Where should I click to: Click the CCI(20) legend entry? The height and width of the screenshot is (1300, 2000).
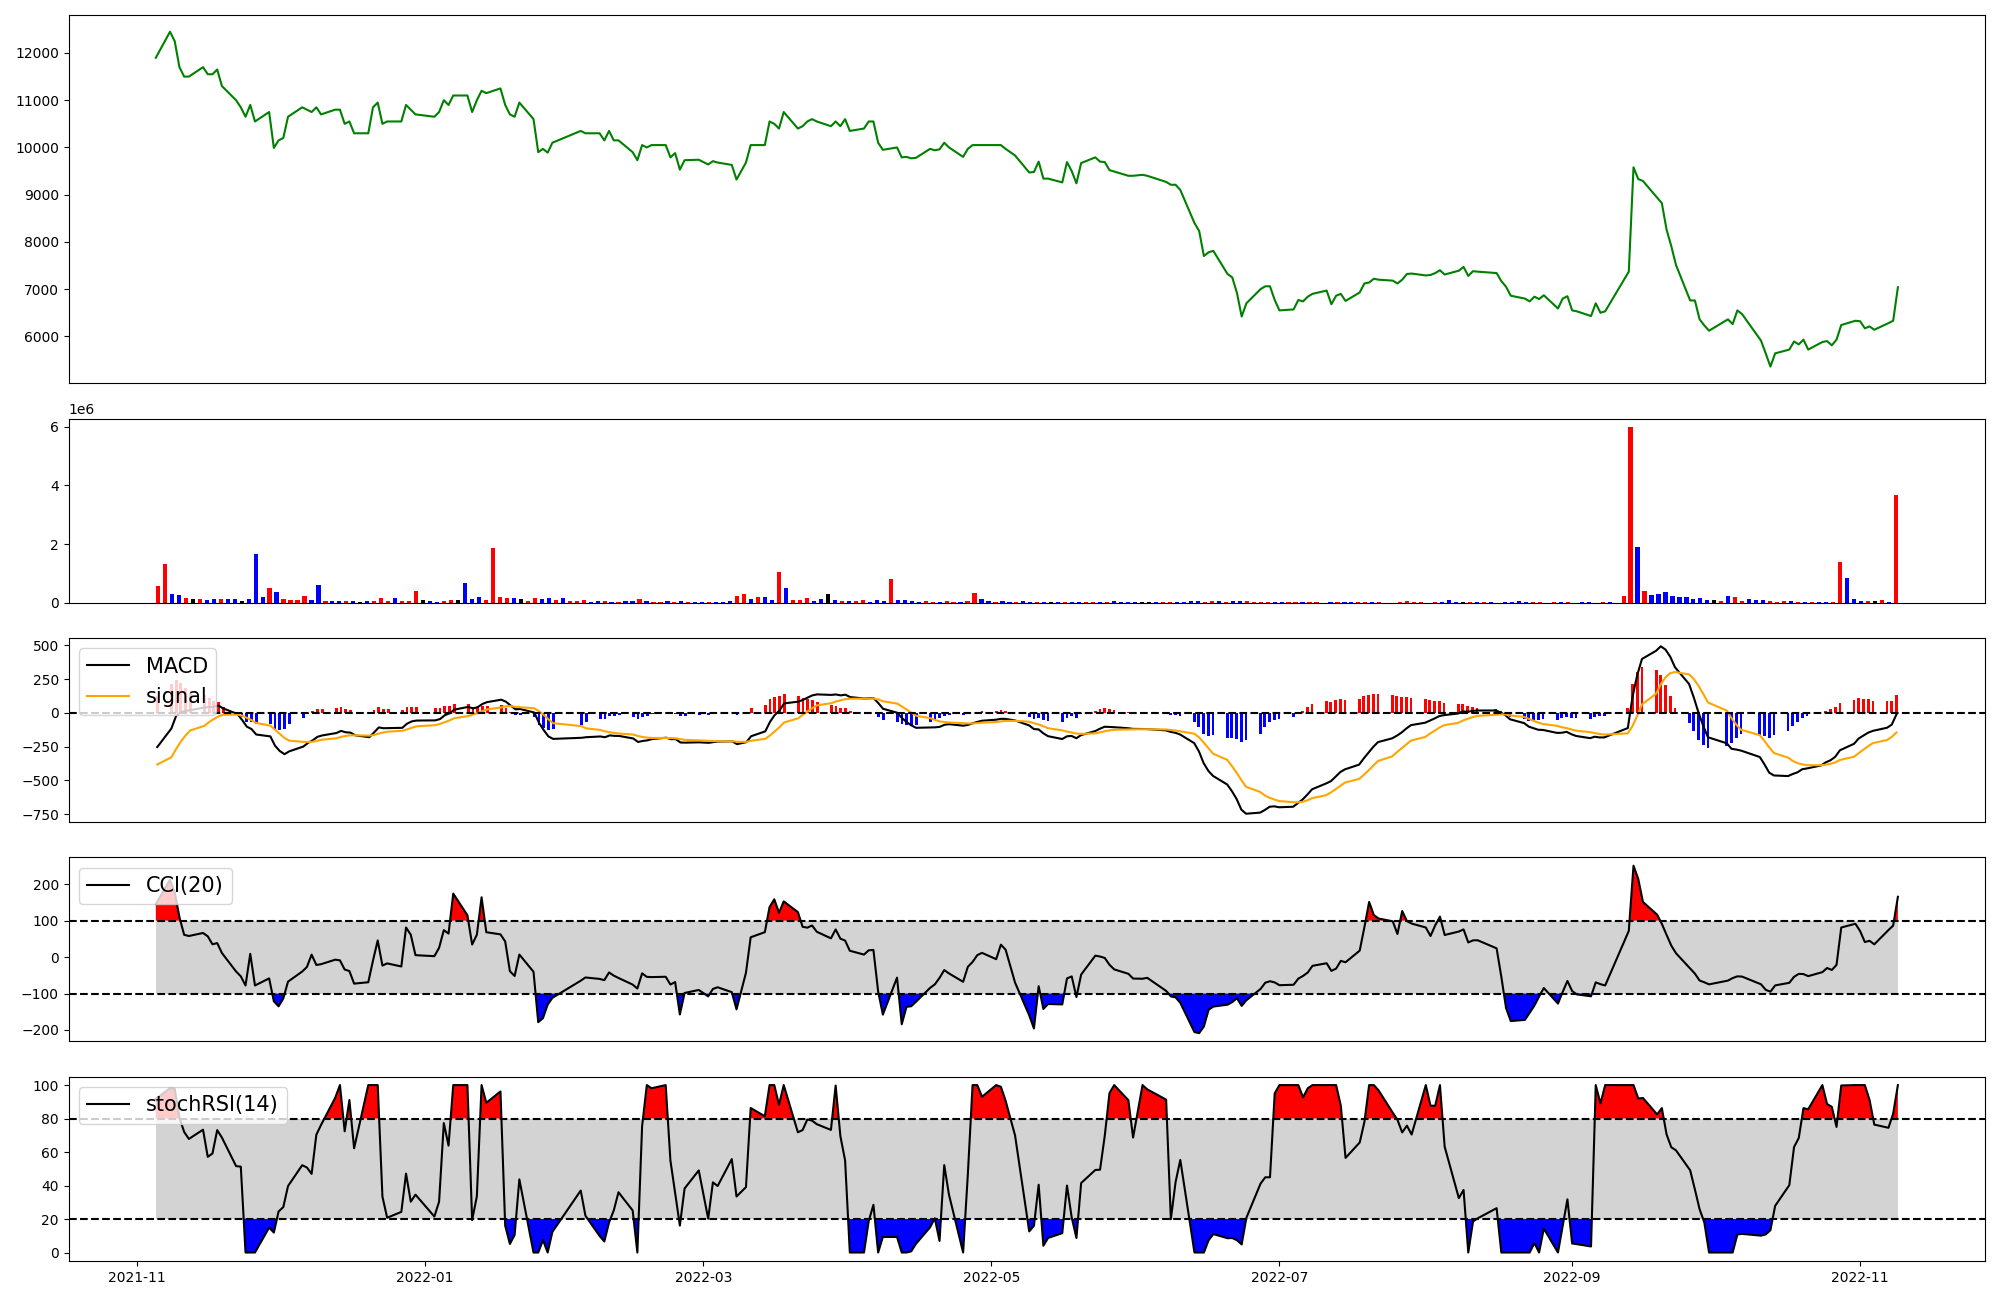click(x=183, y=885)
